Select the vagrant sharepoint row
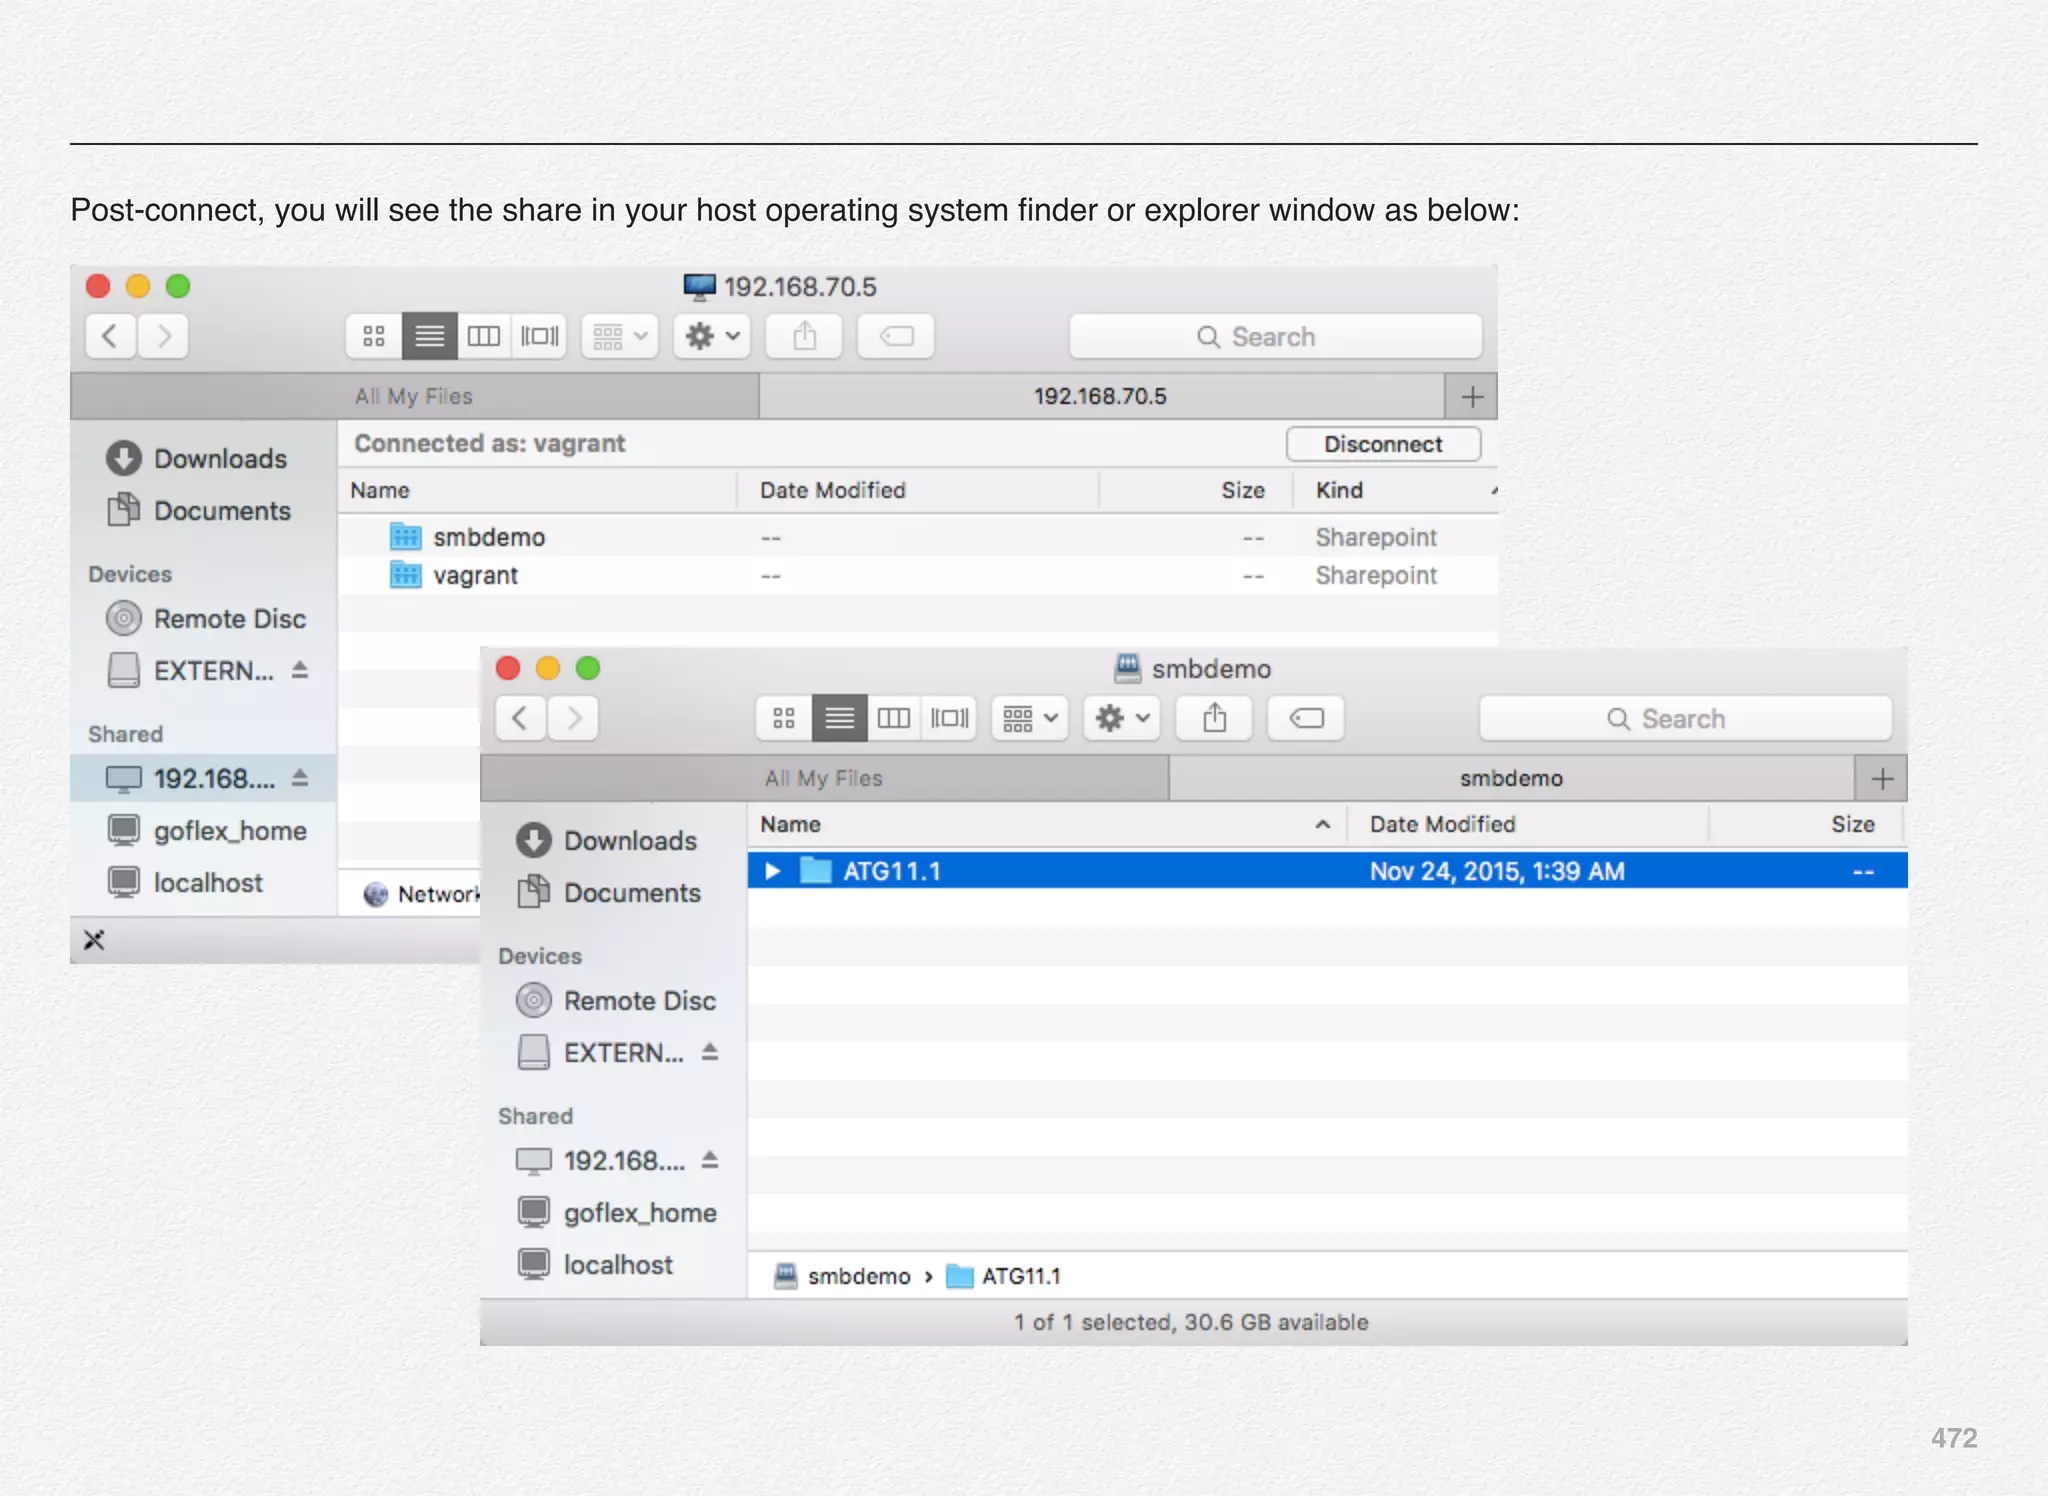The image size is (2048, 1496). 918,576
